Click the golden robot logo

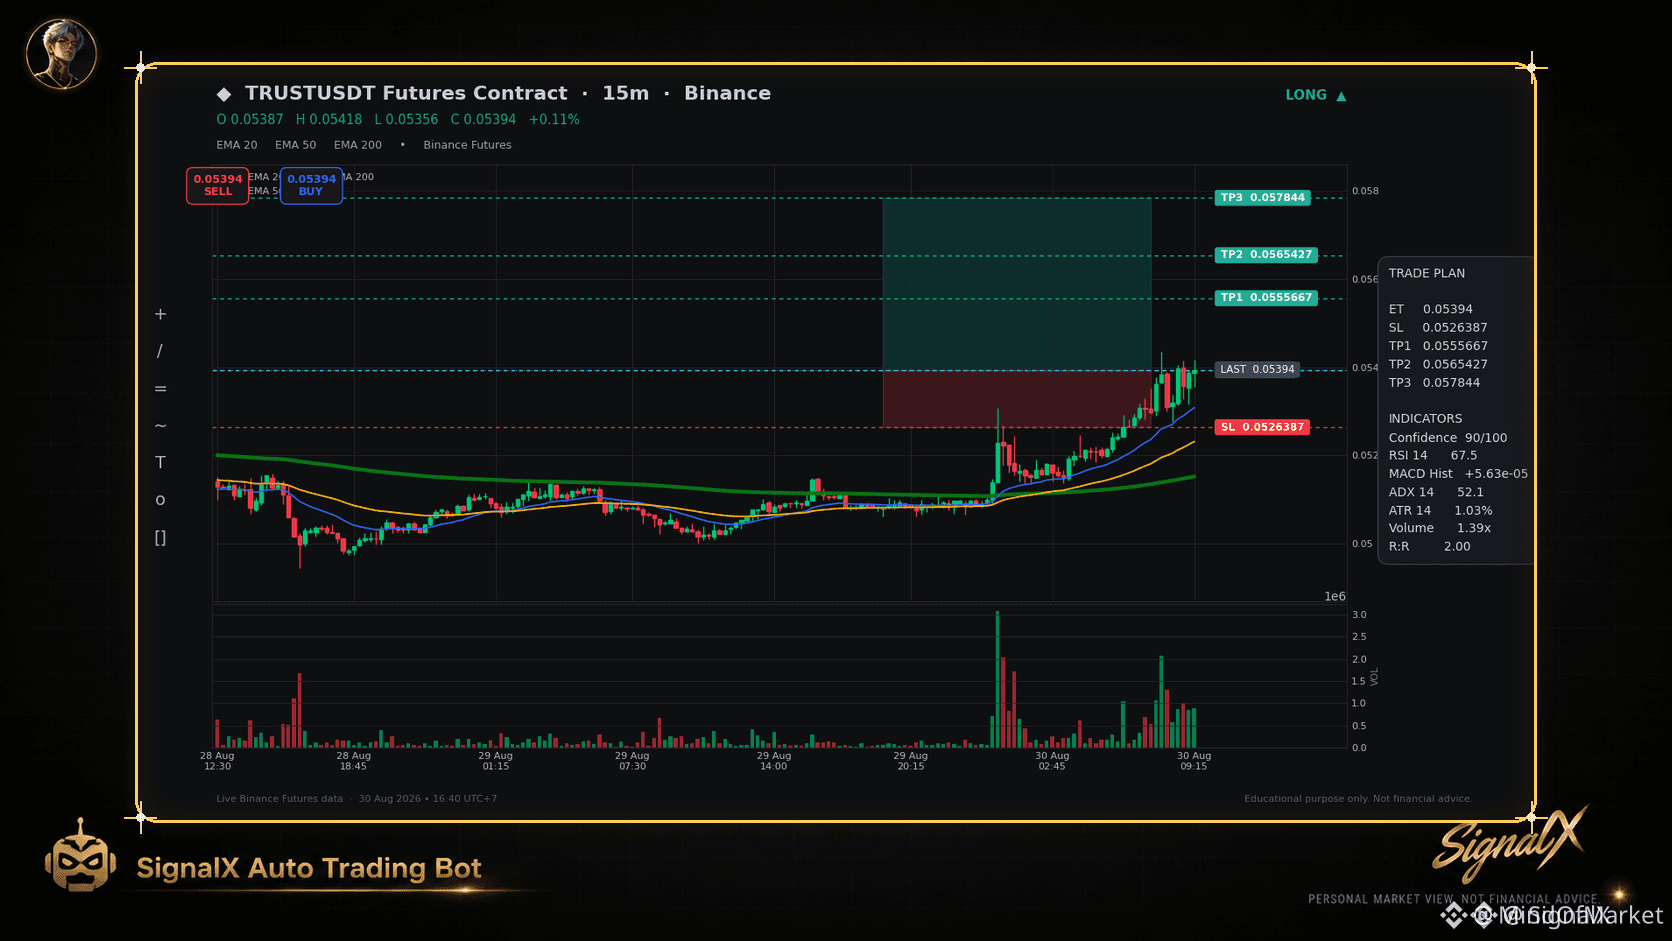(80, 856)
